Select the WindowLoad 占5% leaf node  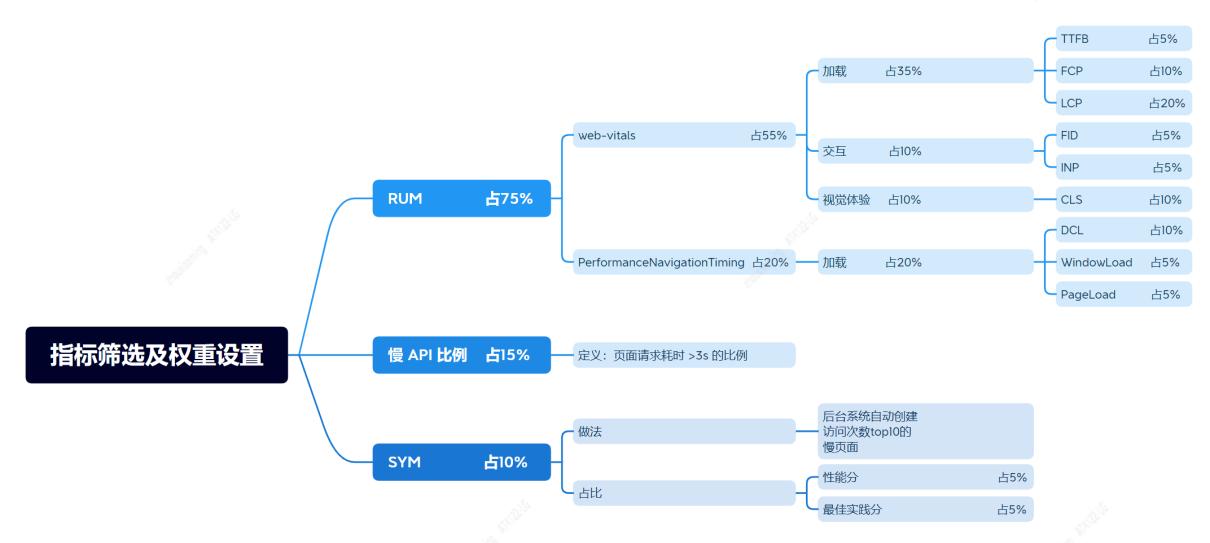click(x=1124, y=262)
